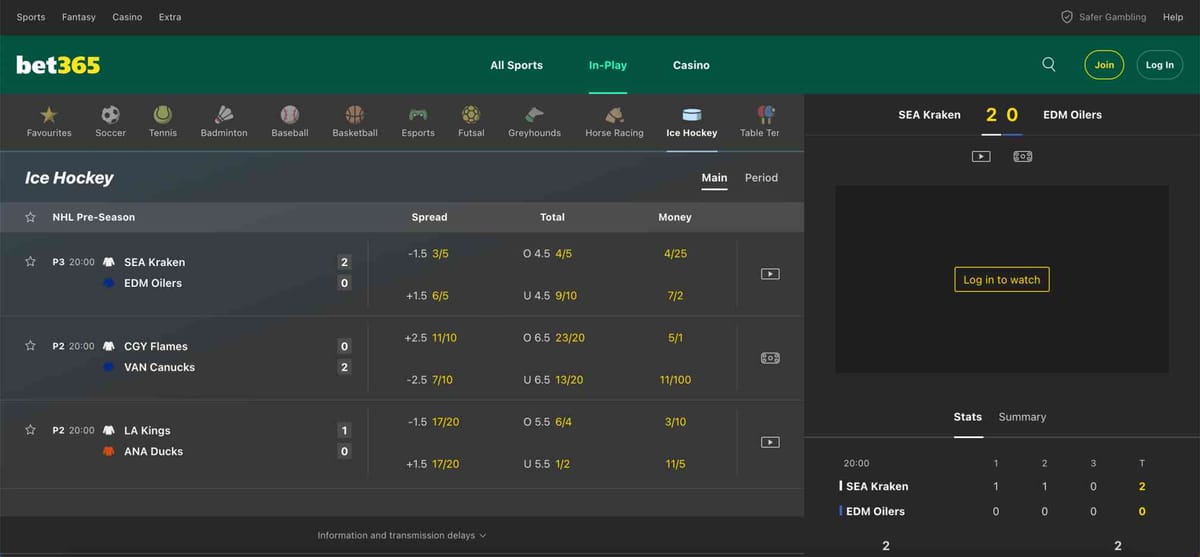Open the search magnifier icon
1200x557 pixels.
[1049, 64]
